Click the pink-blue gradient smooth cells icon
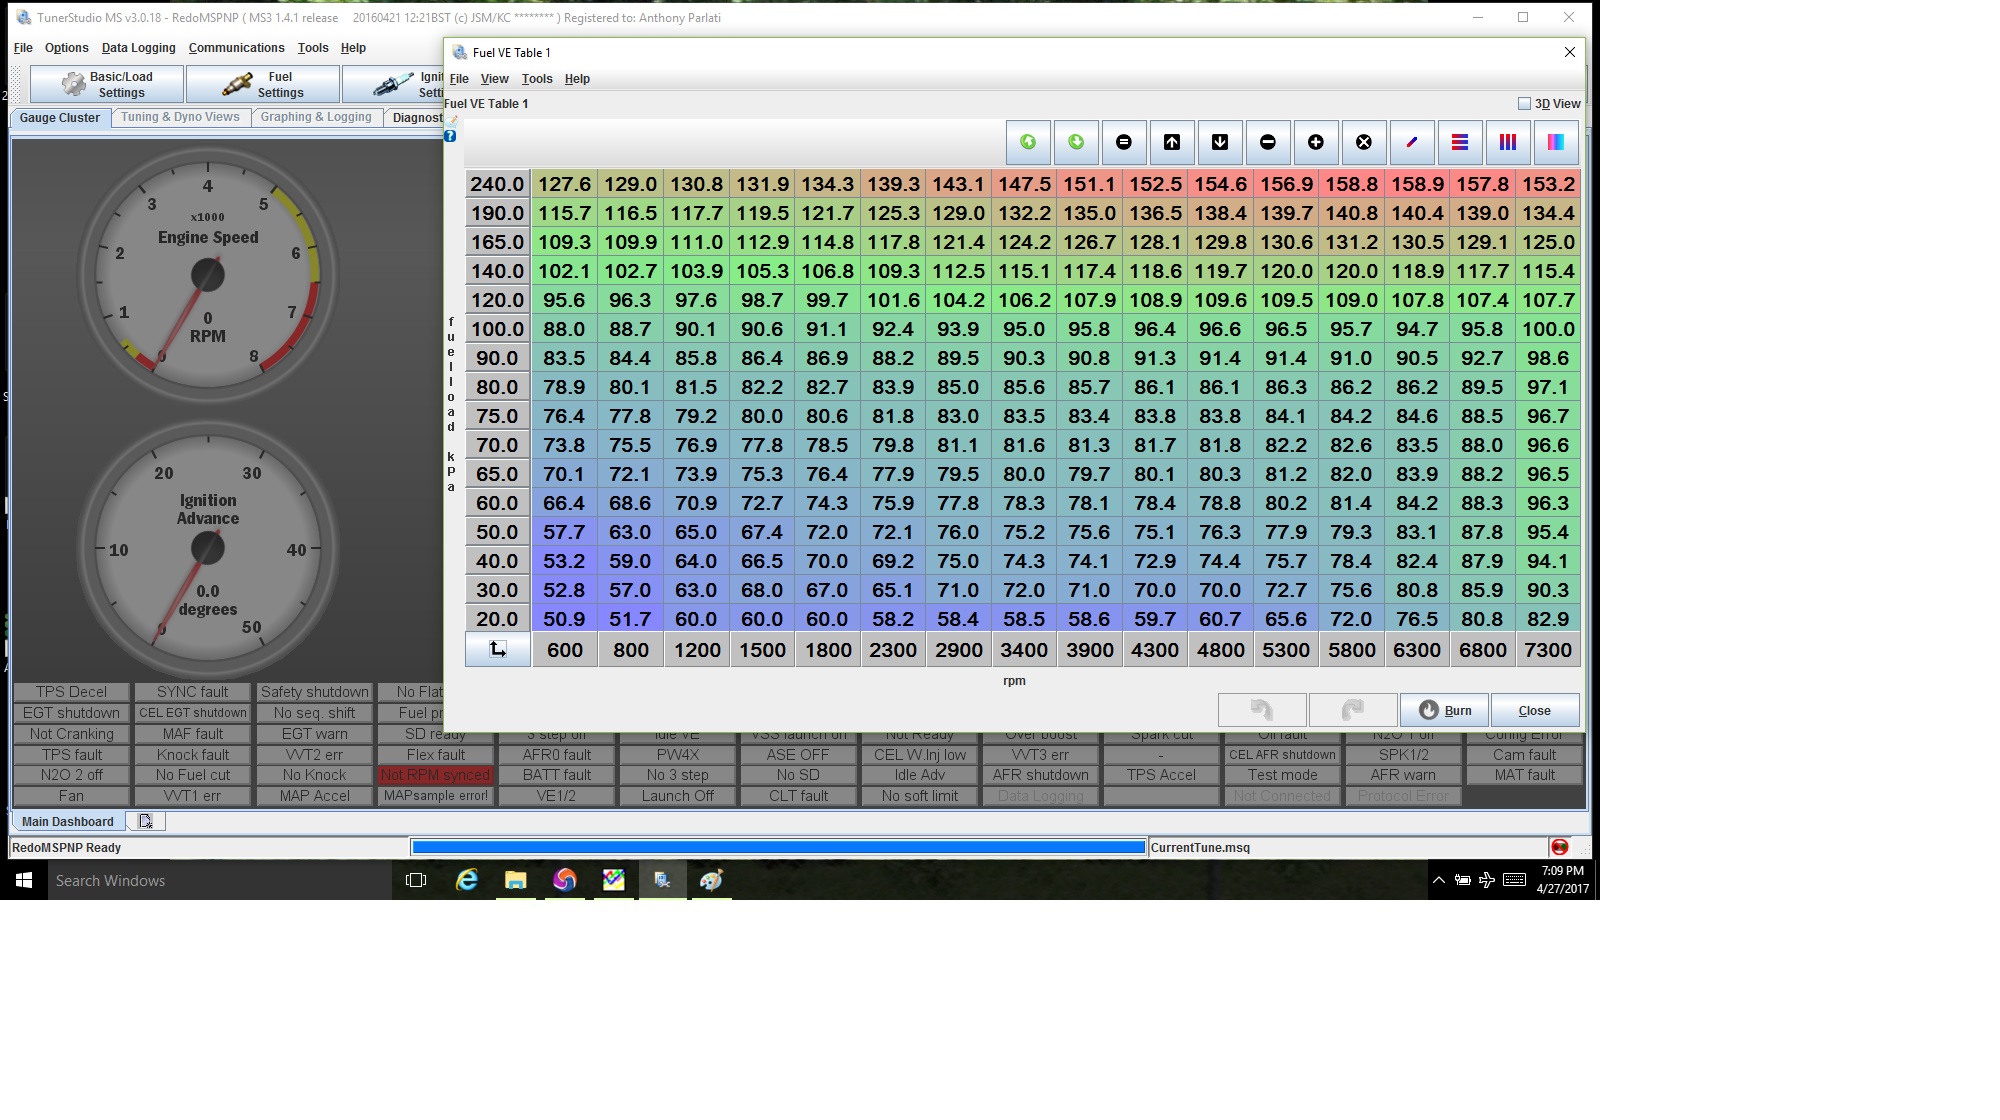The image size is (2000, 1120). point(1555,143)
